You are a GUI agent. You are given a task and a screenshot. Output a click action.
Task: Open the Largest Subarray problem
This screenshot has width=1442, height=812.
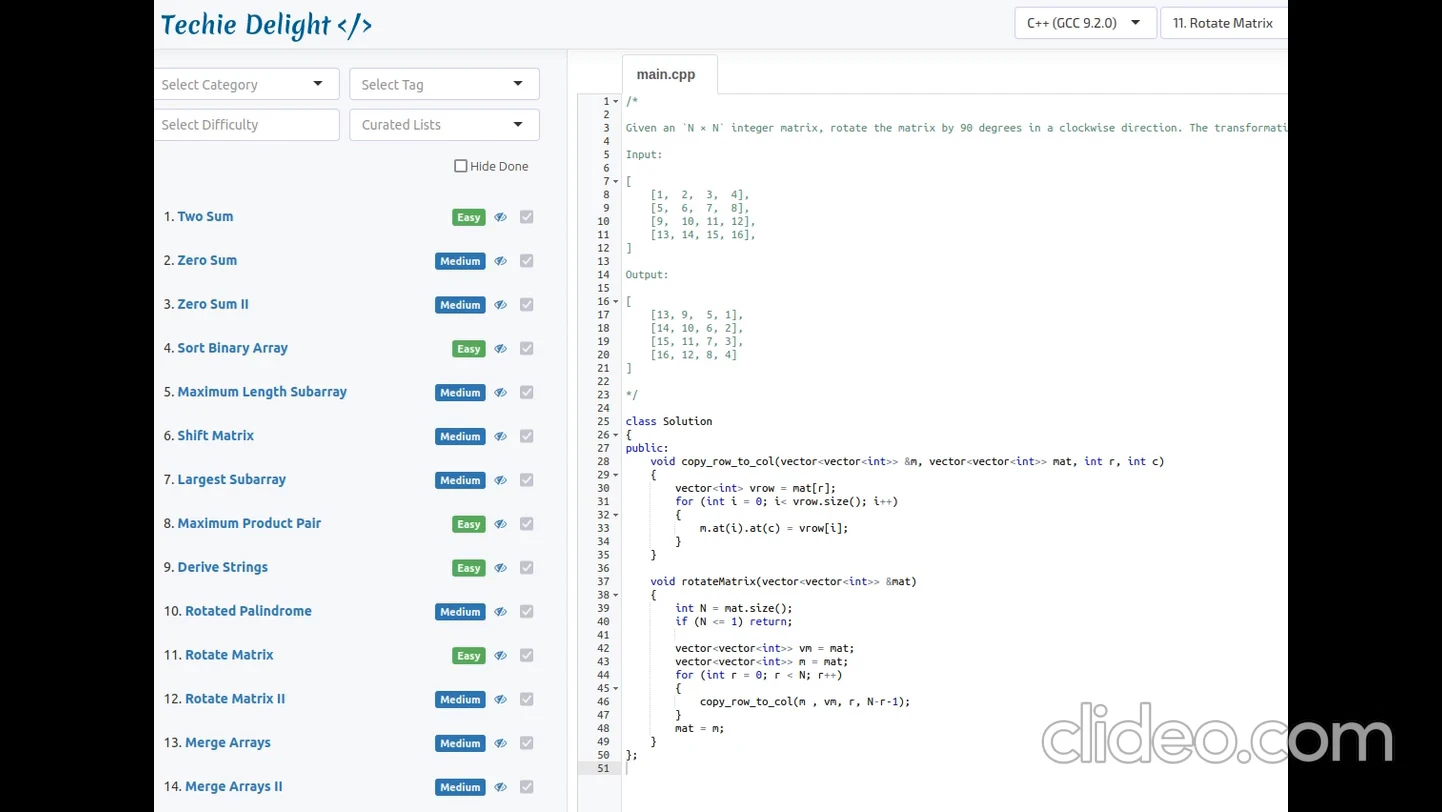(232, 479)
